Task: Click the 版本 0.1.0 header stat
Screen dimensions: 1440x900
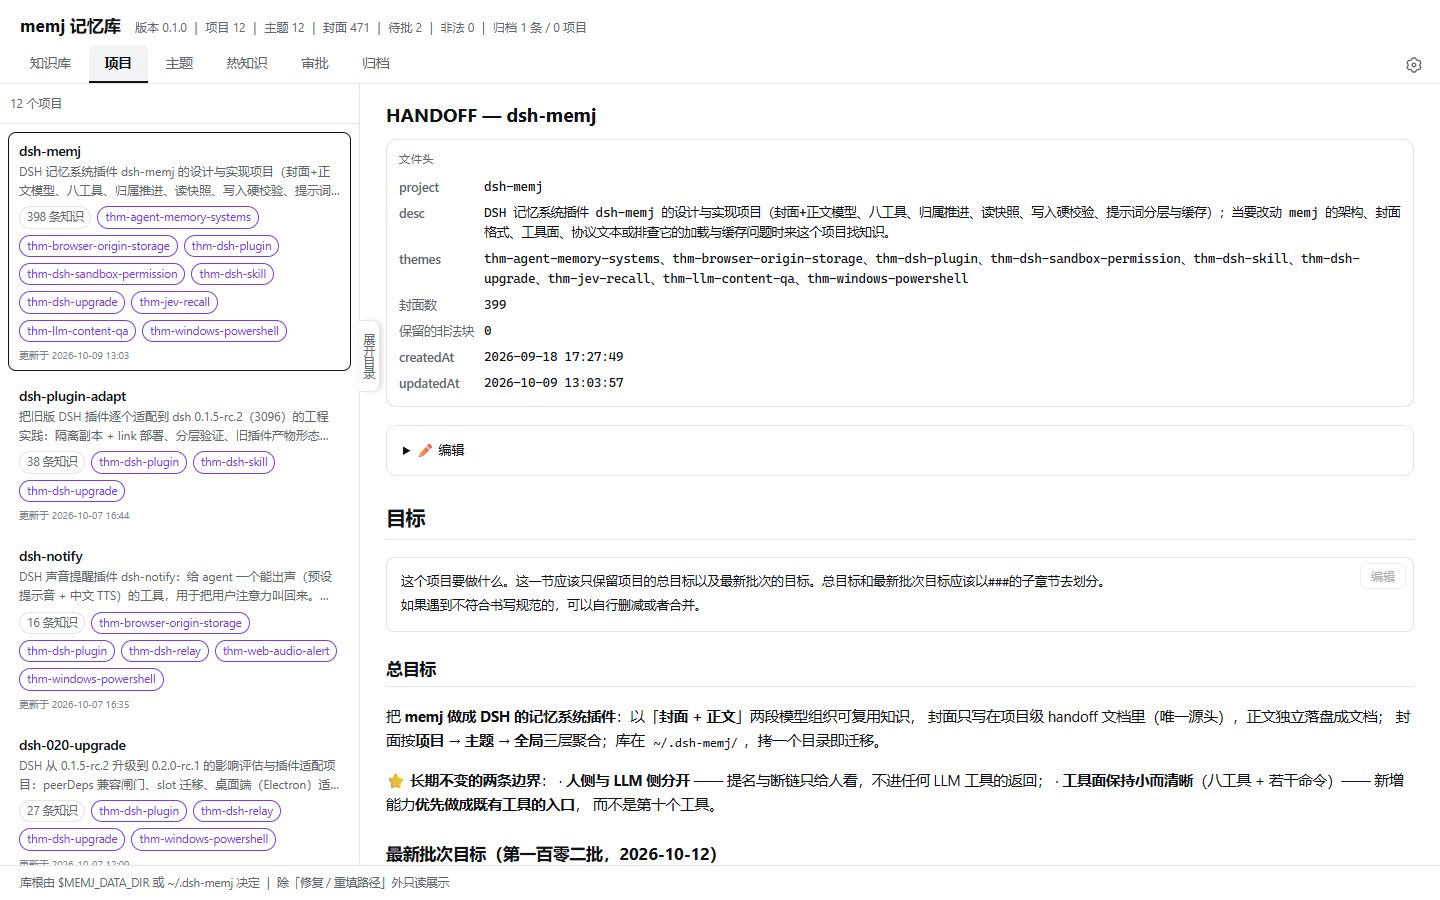Action: (x=161, y=28)
